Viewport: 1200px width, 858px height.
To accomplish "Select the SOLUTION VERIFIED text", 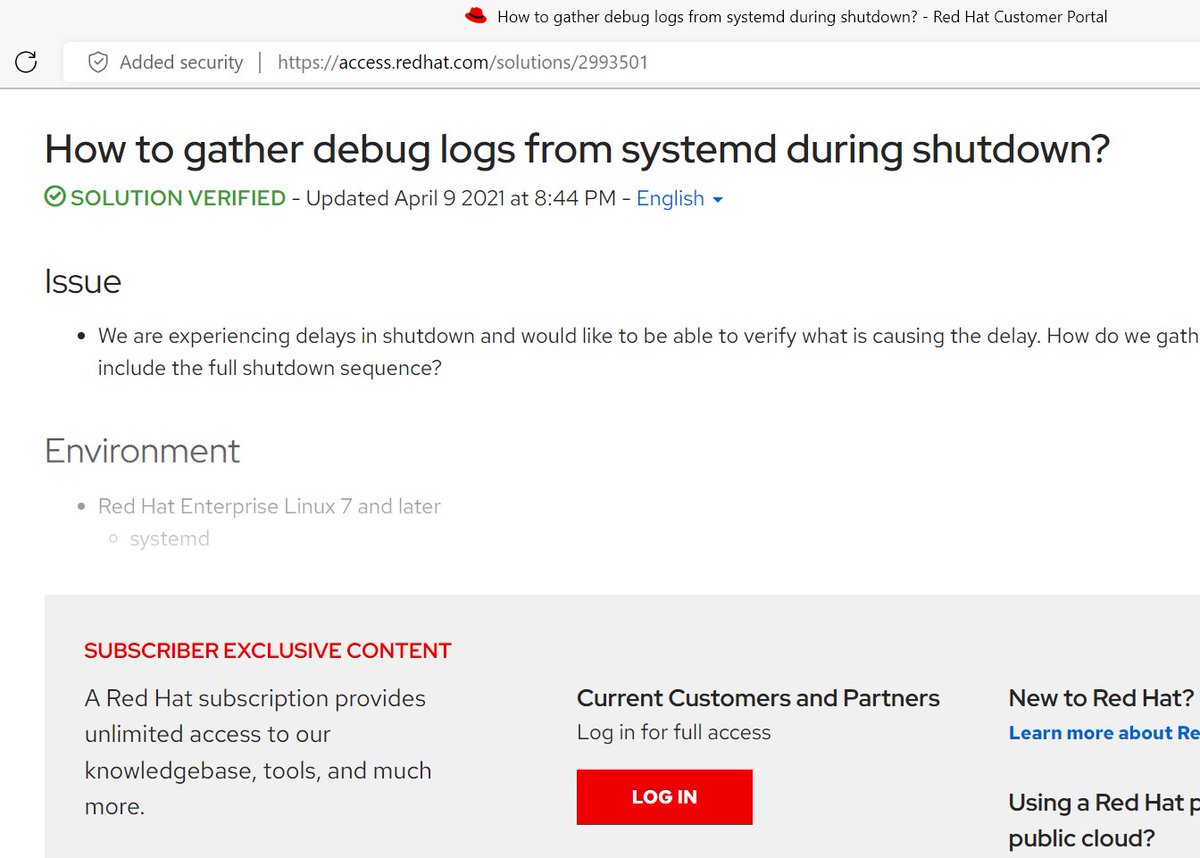I will 178,198.
